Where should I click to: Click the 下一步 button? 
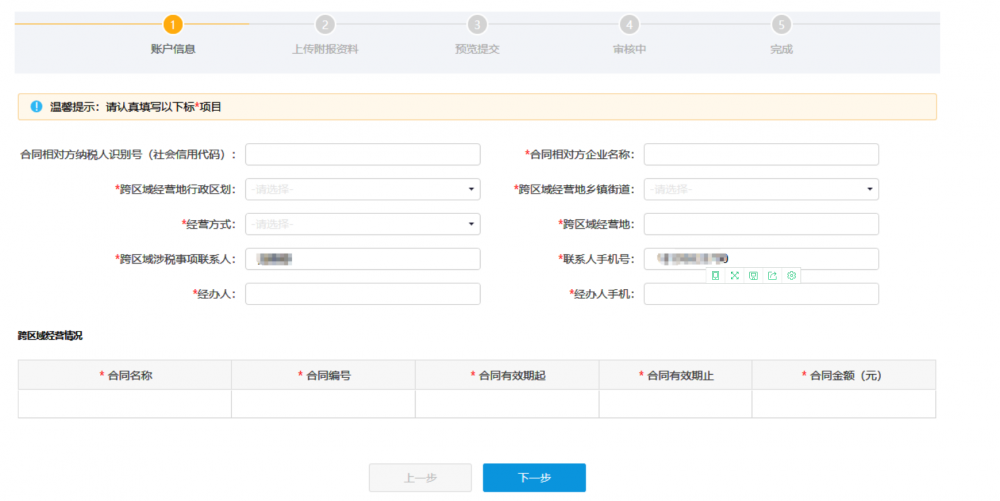[x=534, y=478]
